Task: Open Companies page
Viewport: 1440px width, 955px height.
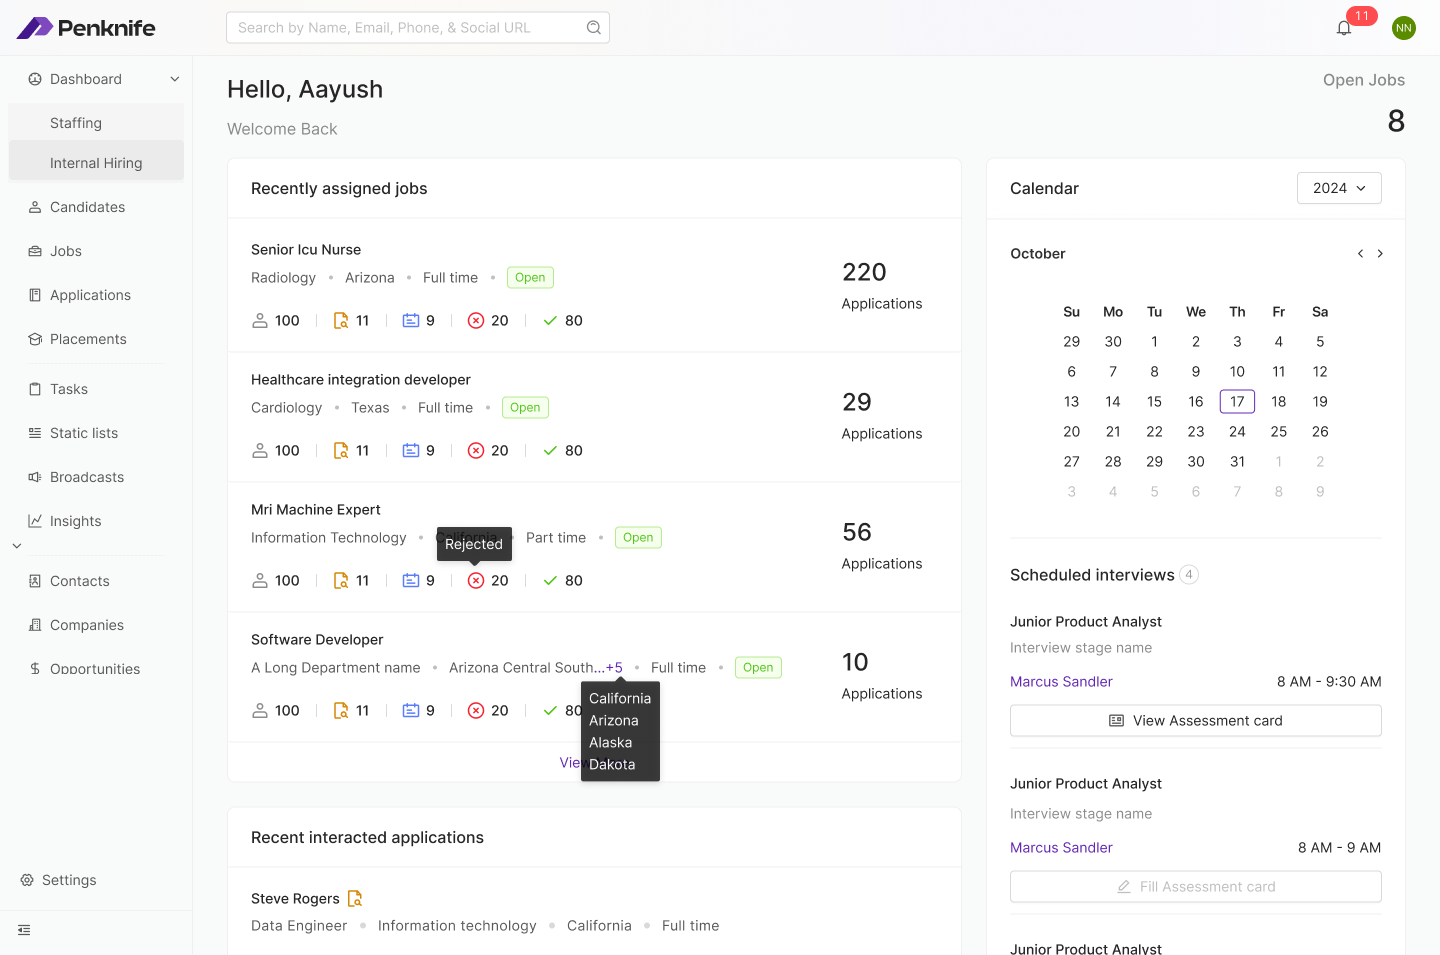Action: (87, 625)
